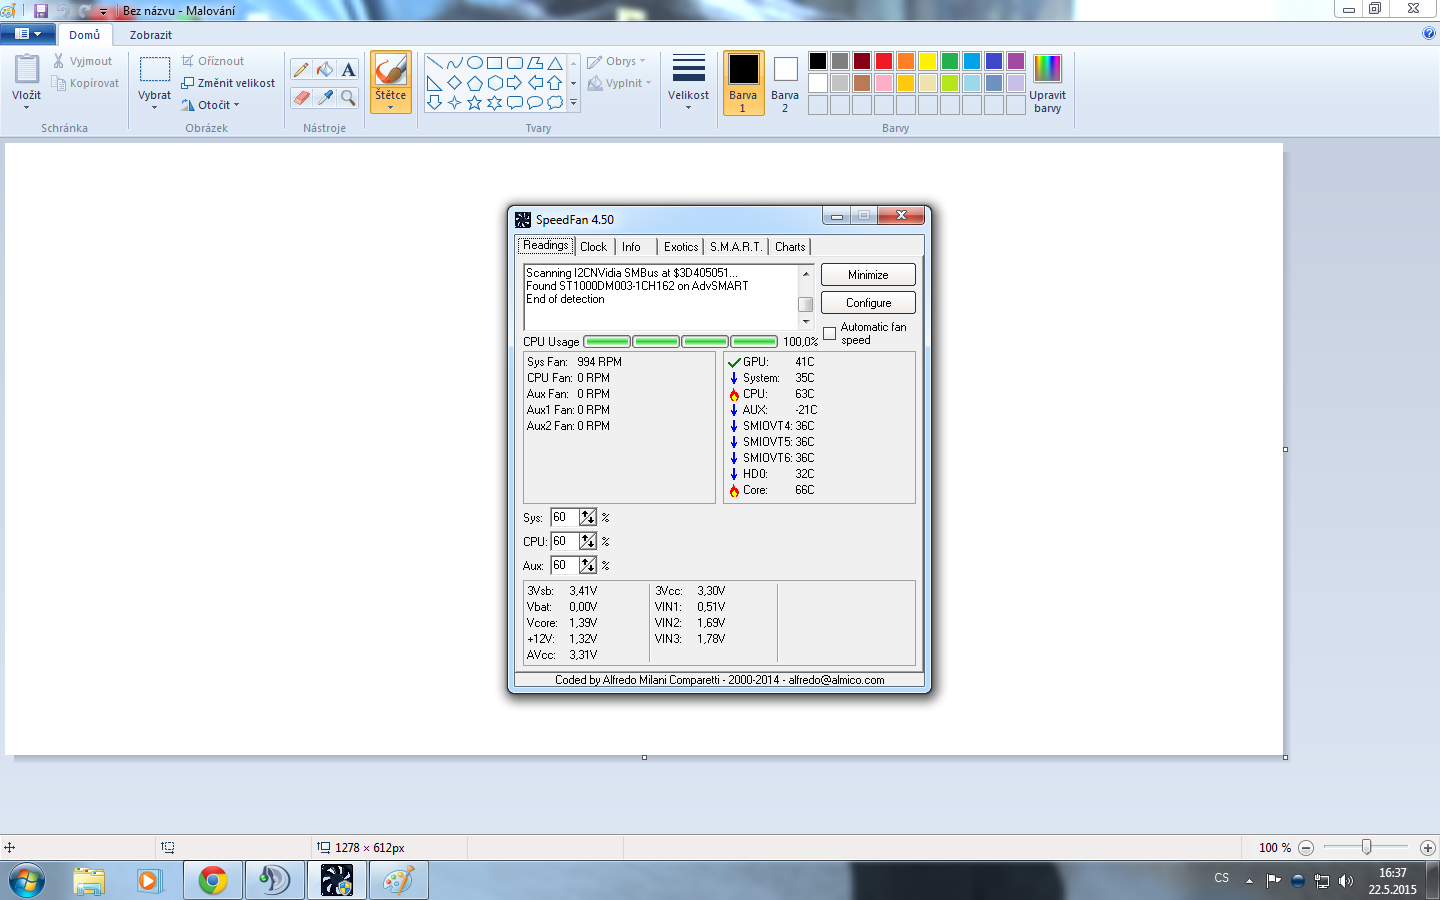The width and height of the screenshot is (1440, 900).
Task: Click the zoom slider handle
Action: coord(1366,847)
